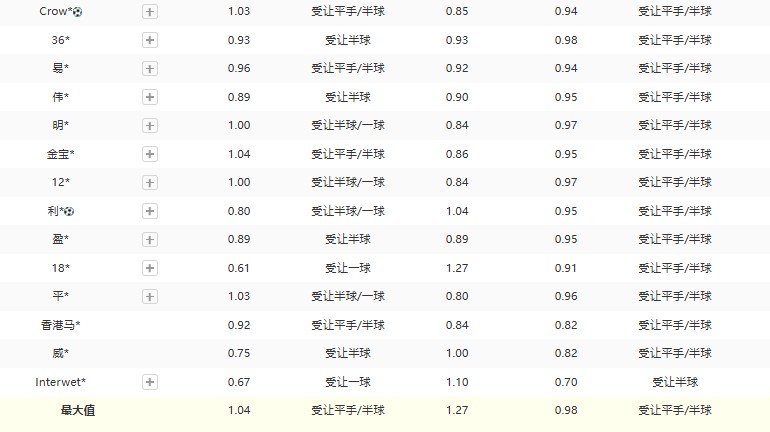Screen dimensions: 770x432
Task: Click the plus icon for 36*
Action: tap(150, 40)
